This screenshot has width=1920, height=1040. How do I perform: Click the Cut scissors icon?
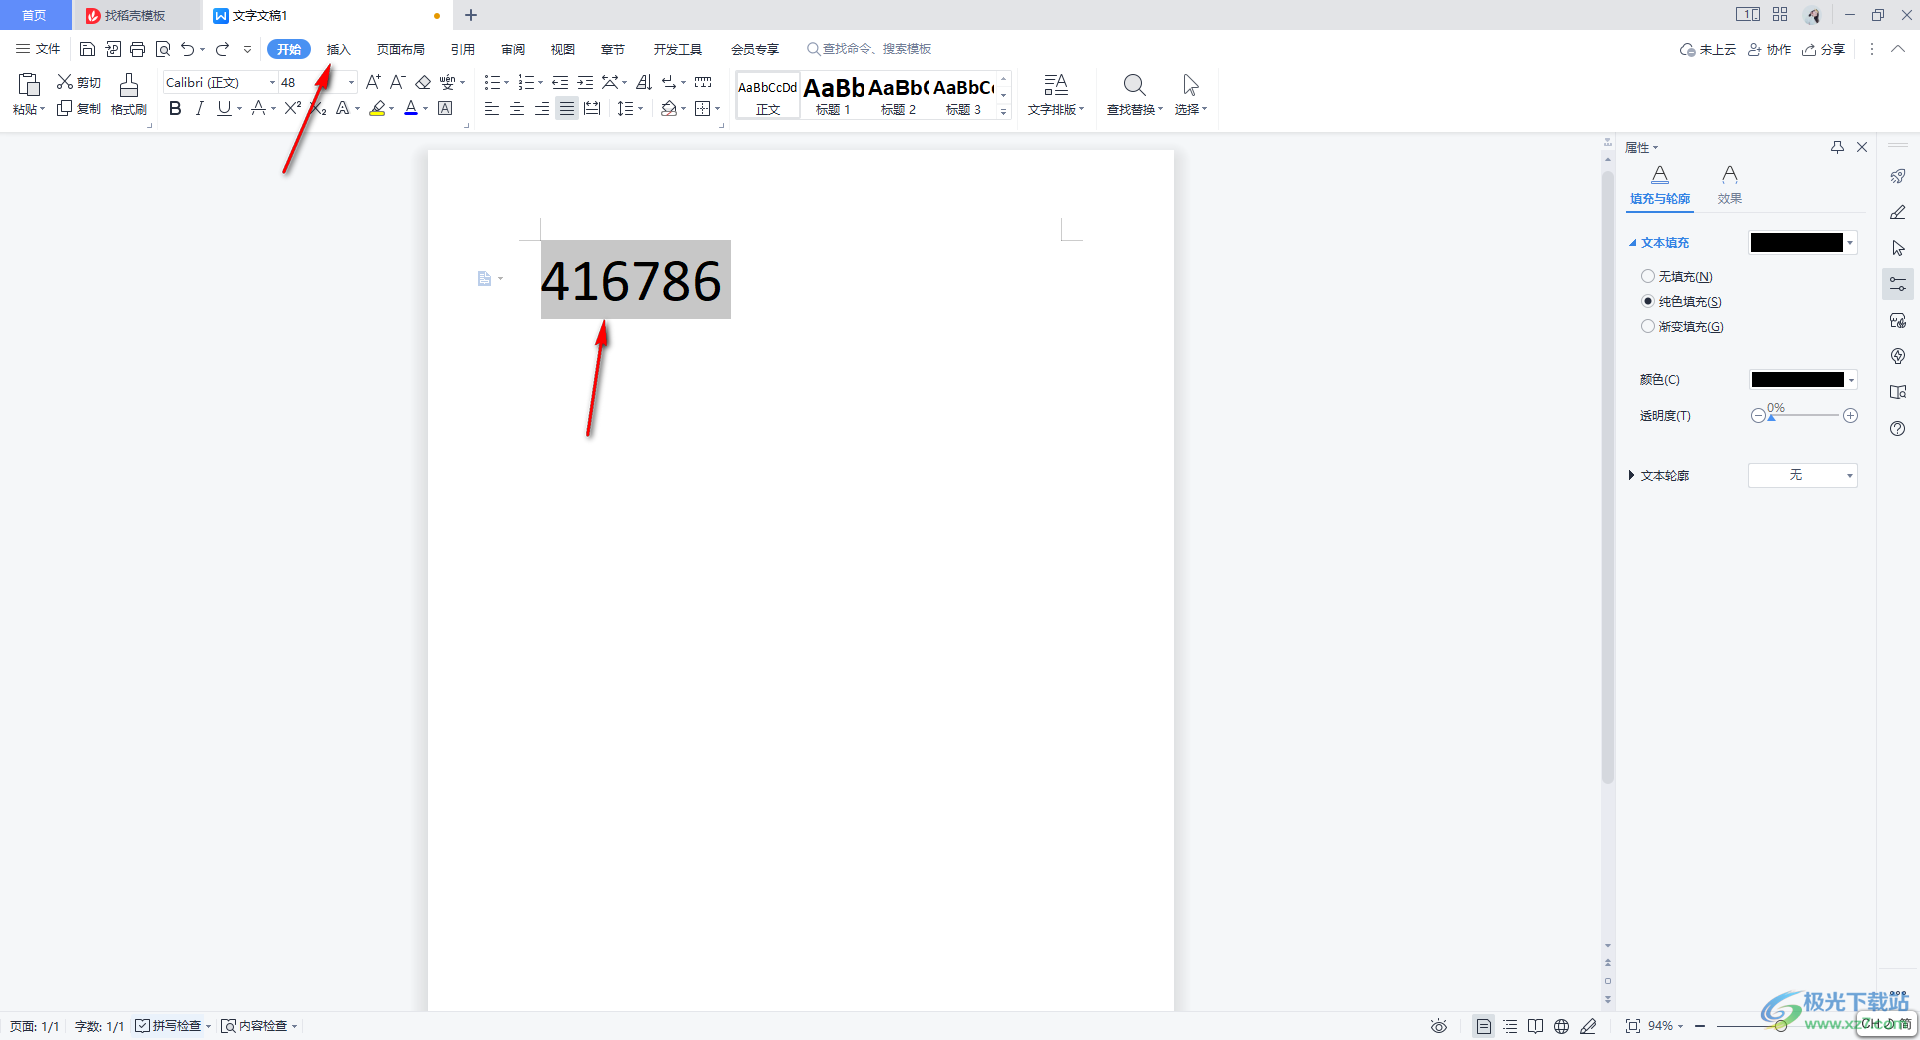point(65,82)
